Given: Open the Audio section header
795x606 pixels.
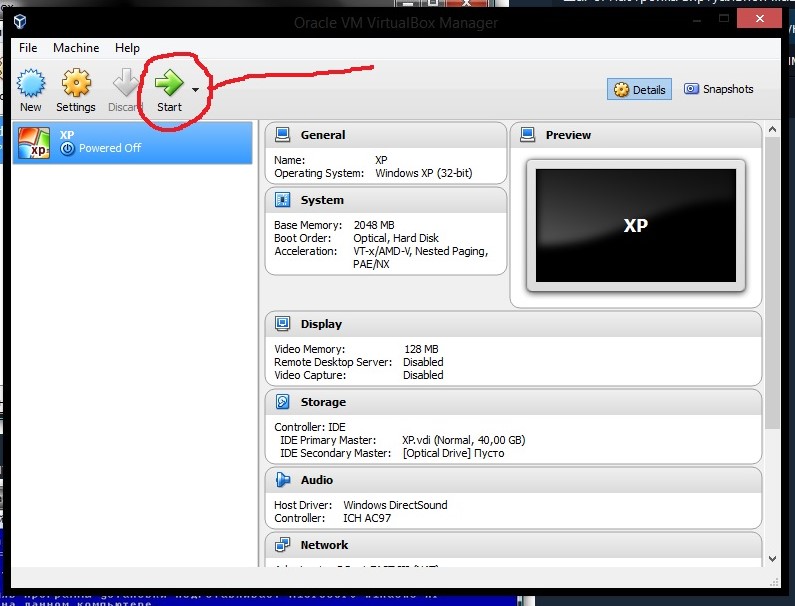Looking at the screenshot, I should point(513,480).
